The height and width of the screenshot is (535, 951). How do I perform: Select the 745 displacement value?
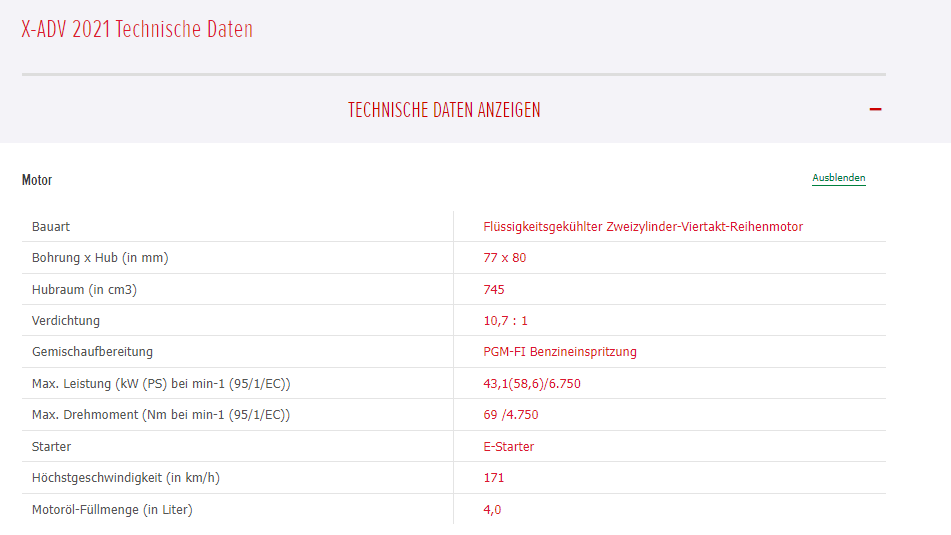click(x=494, y=290)
